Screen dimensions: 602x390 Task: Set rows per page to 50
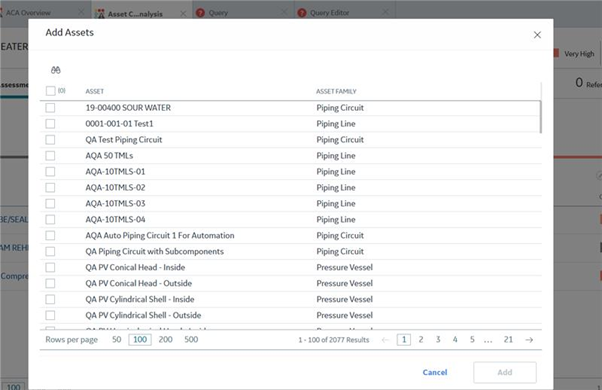(117, 339)
